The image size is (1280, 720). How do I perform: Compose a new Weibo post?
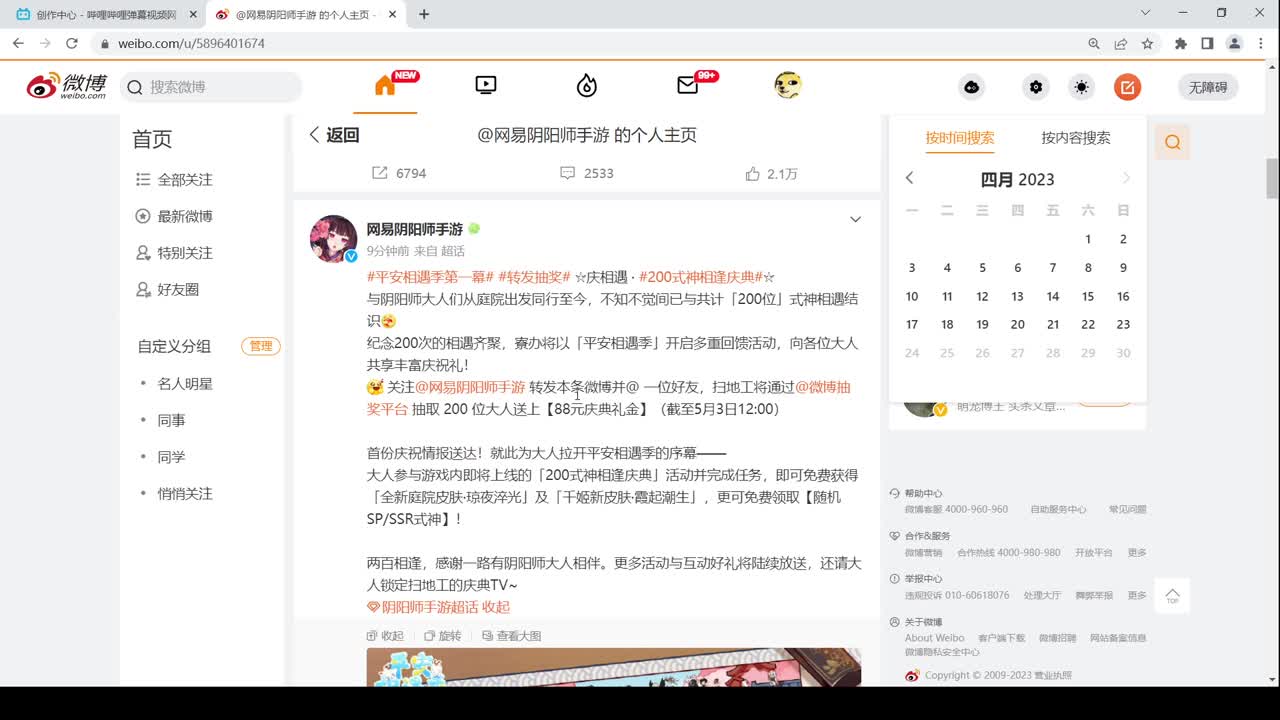point(1127,87)
